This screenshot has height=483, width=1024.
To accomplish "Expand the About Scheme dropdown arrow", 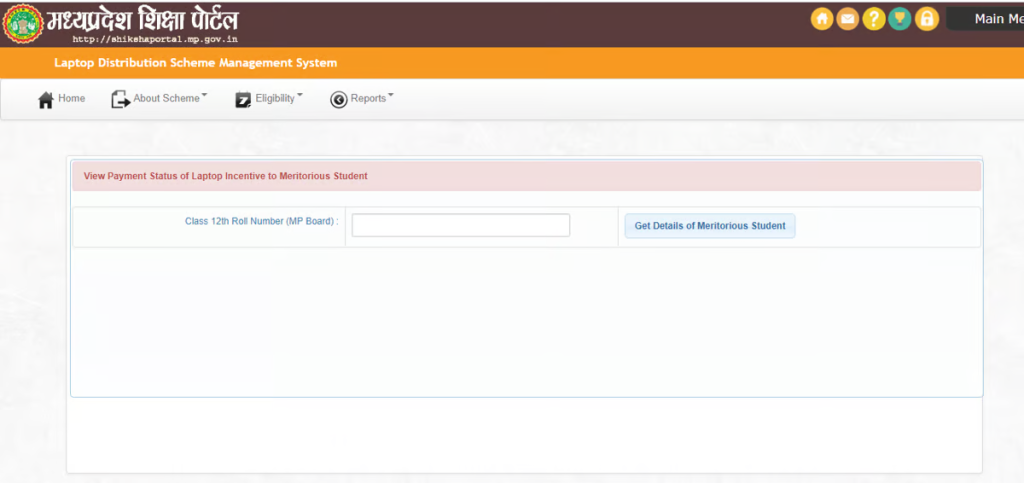I will 205,96.
